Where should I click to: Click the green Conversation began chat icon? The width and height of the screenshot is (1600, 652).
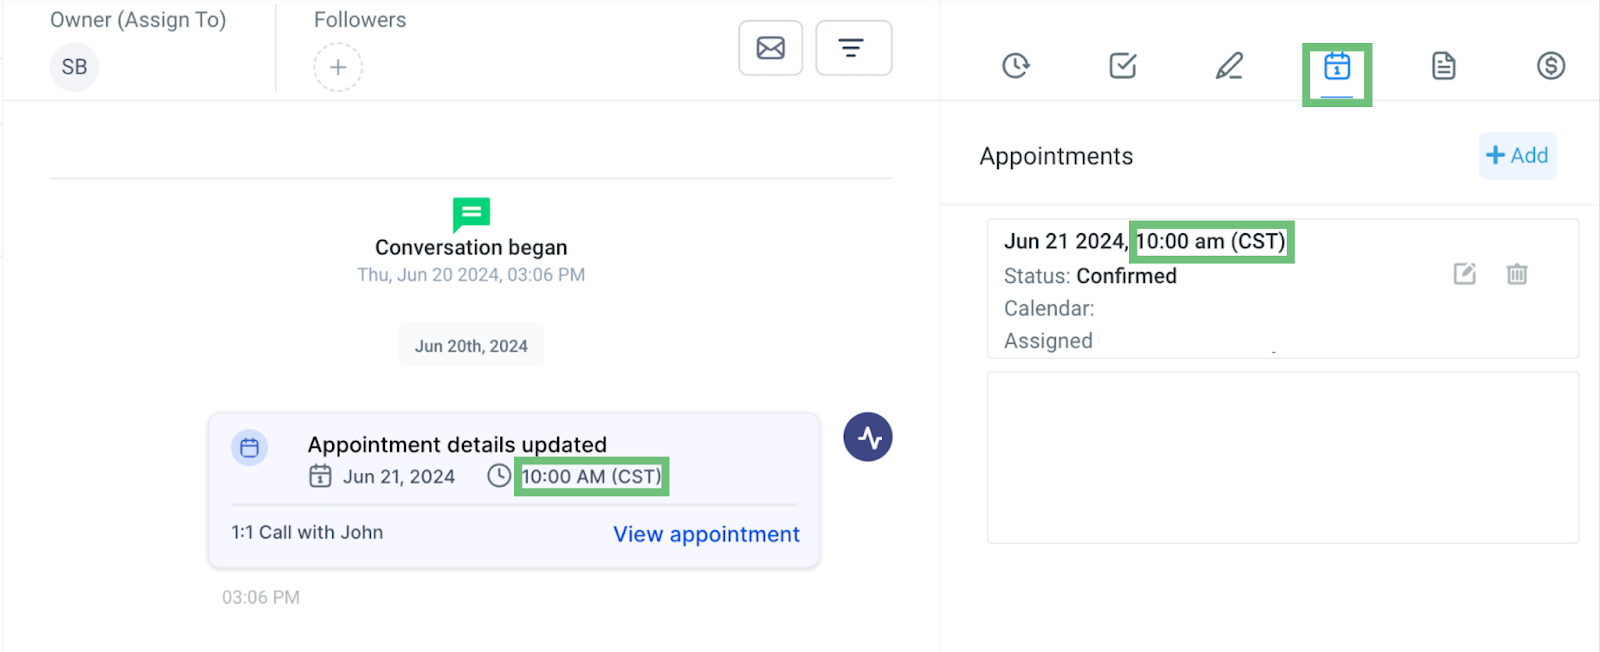click(471, 214)
